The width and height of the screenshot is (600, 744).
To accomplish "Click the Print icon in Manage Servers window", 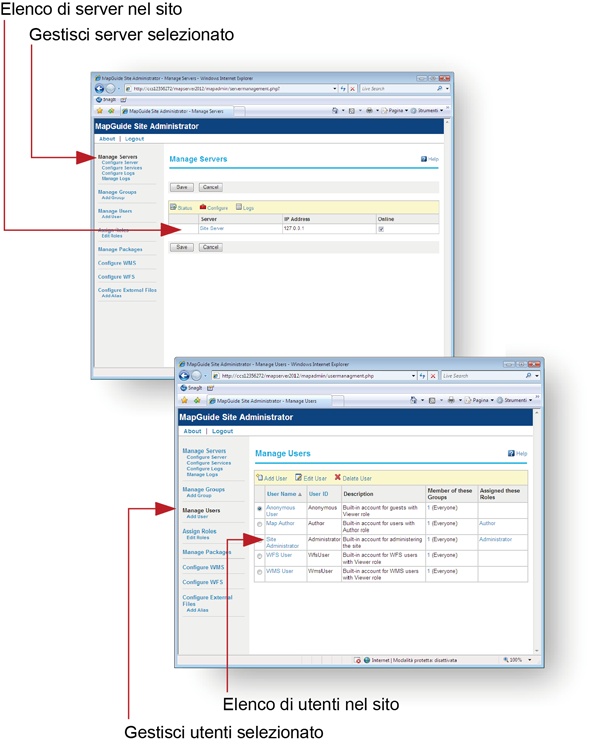I will 369,111.
